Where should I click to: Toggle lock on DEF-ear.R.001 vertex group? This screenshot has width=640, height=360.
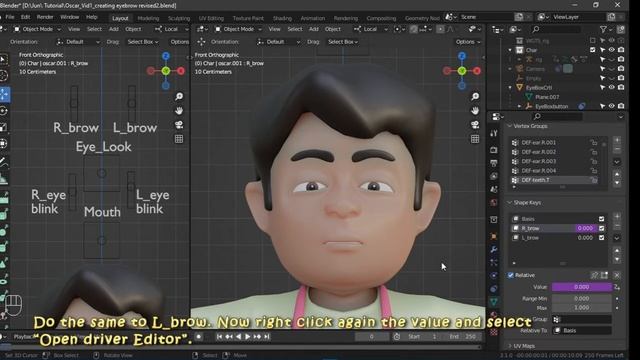pos(593,142)
